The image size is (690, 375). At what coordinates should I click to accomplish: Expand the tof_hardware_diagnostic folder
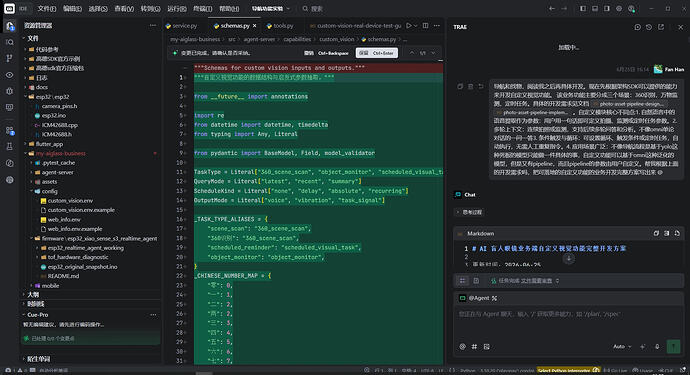point(77,257)
